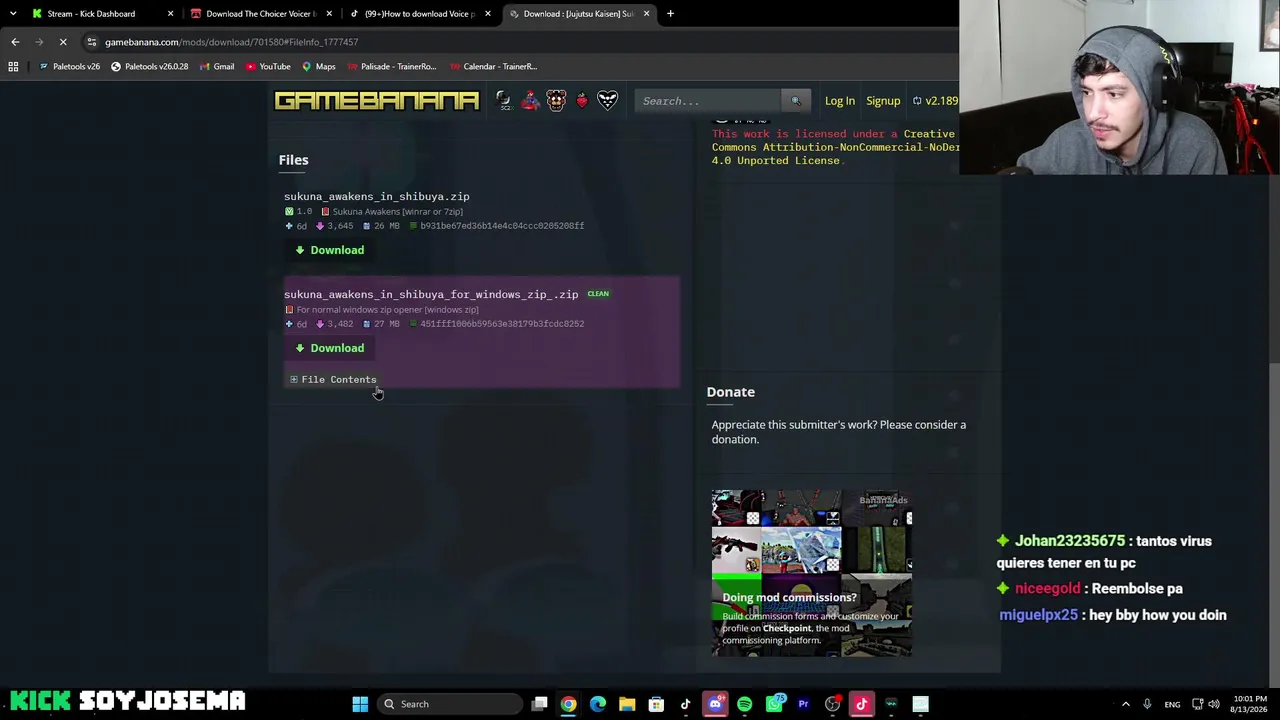
Task: Close the Jujutsu Kaisen download tab
Action: tap(646, 14)
